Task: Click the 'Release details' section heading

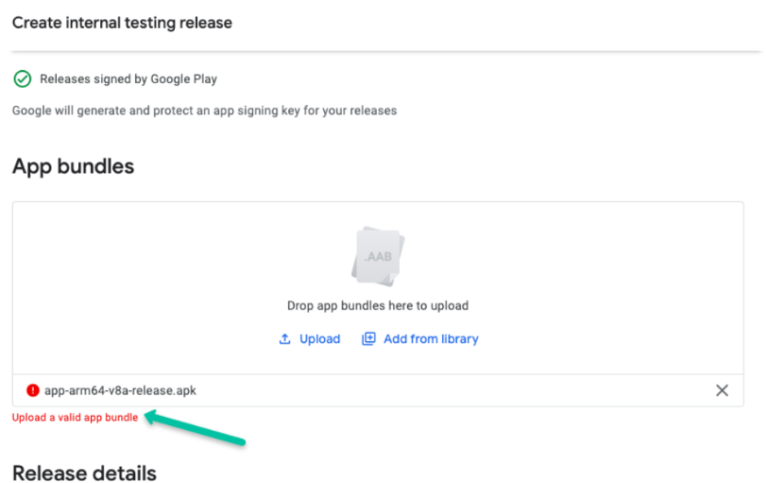Action: 84,473
